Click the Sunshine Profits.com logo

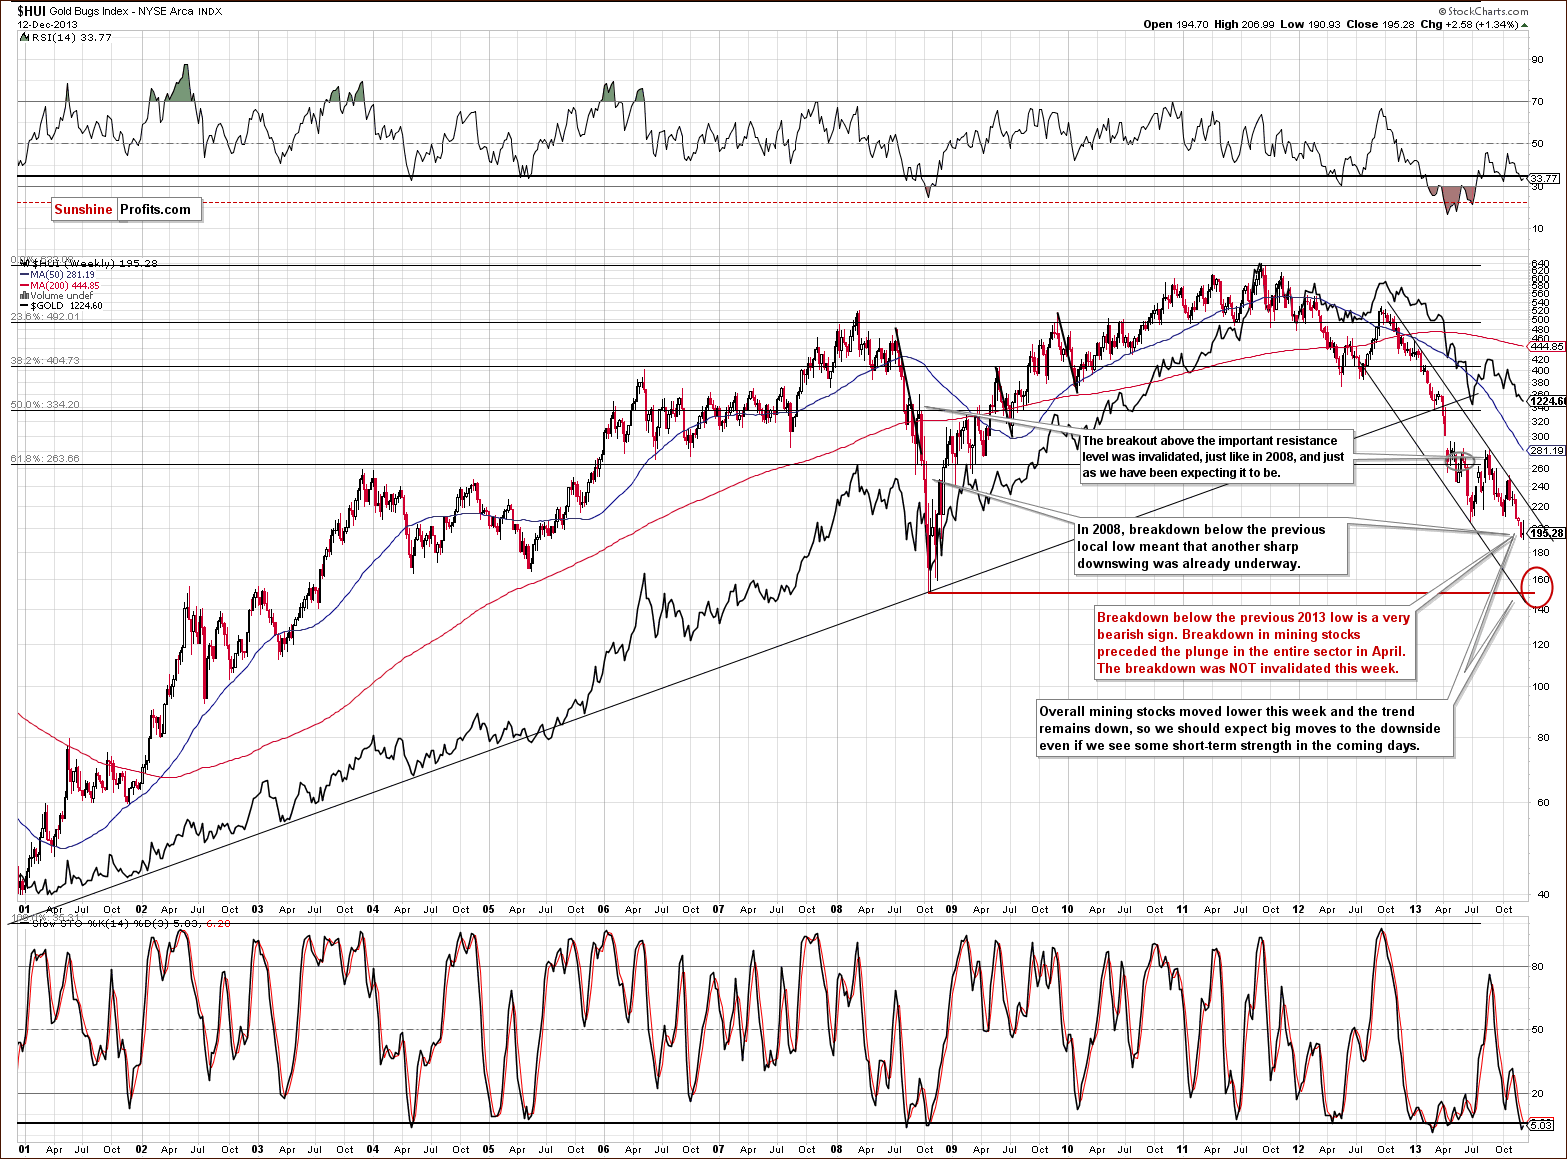127,209
